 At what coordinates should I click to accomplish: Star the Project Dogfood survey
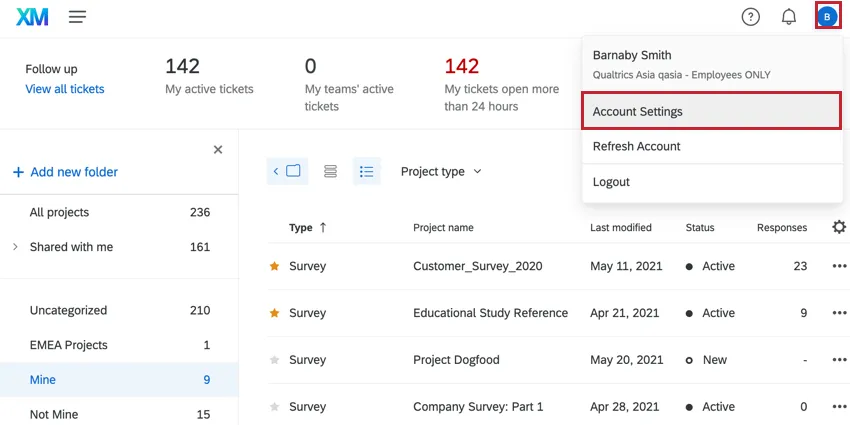coord(274,360)
